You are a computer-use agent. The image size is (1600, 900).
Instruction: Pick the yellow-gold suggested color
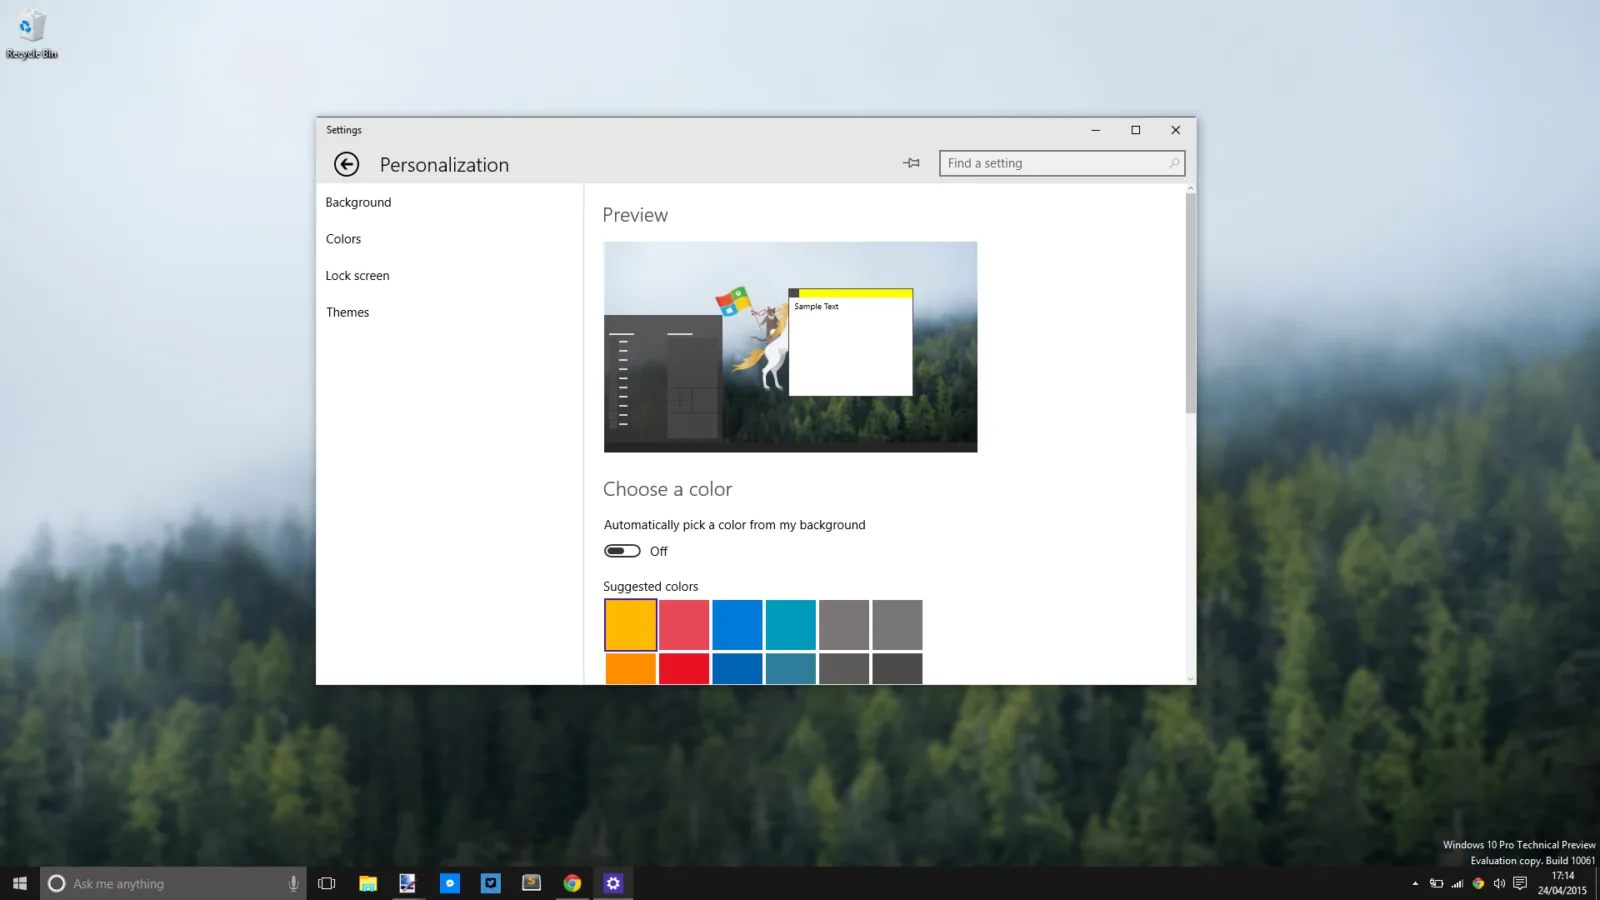click(x=630, y=625)
